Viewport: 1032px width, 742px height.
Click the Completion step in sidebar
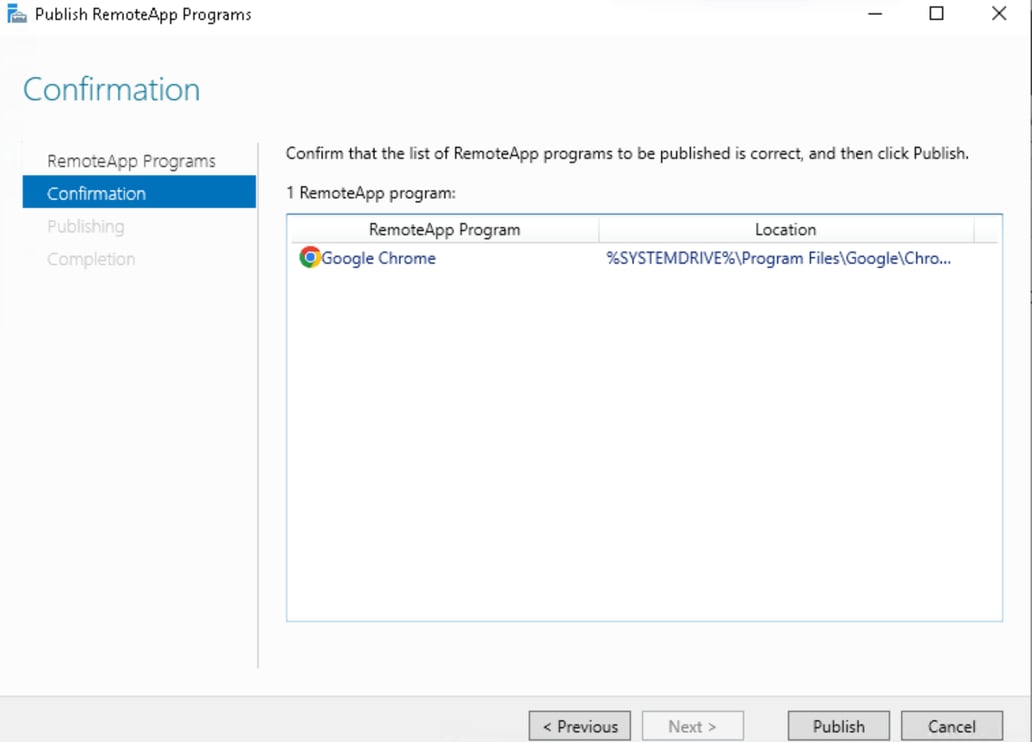point(91,258)
